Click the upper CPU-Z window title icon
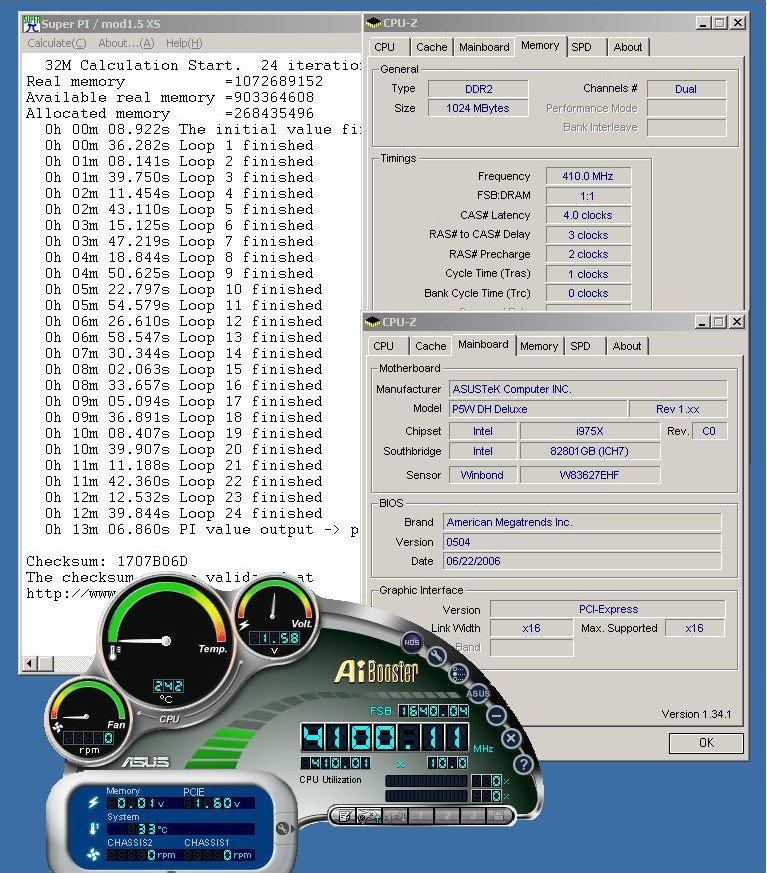The image size is (767, 873). click(x=373, y=23)
